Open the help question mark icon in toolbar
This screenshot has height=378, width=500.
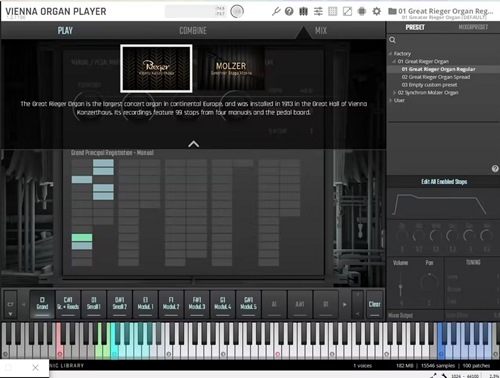(x=289, y=12)
